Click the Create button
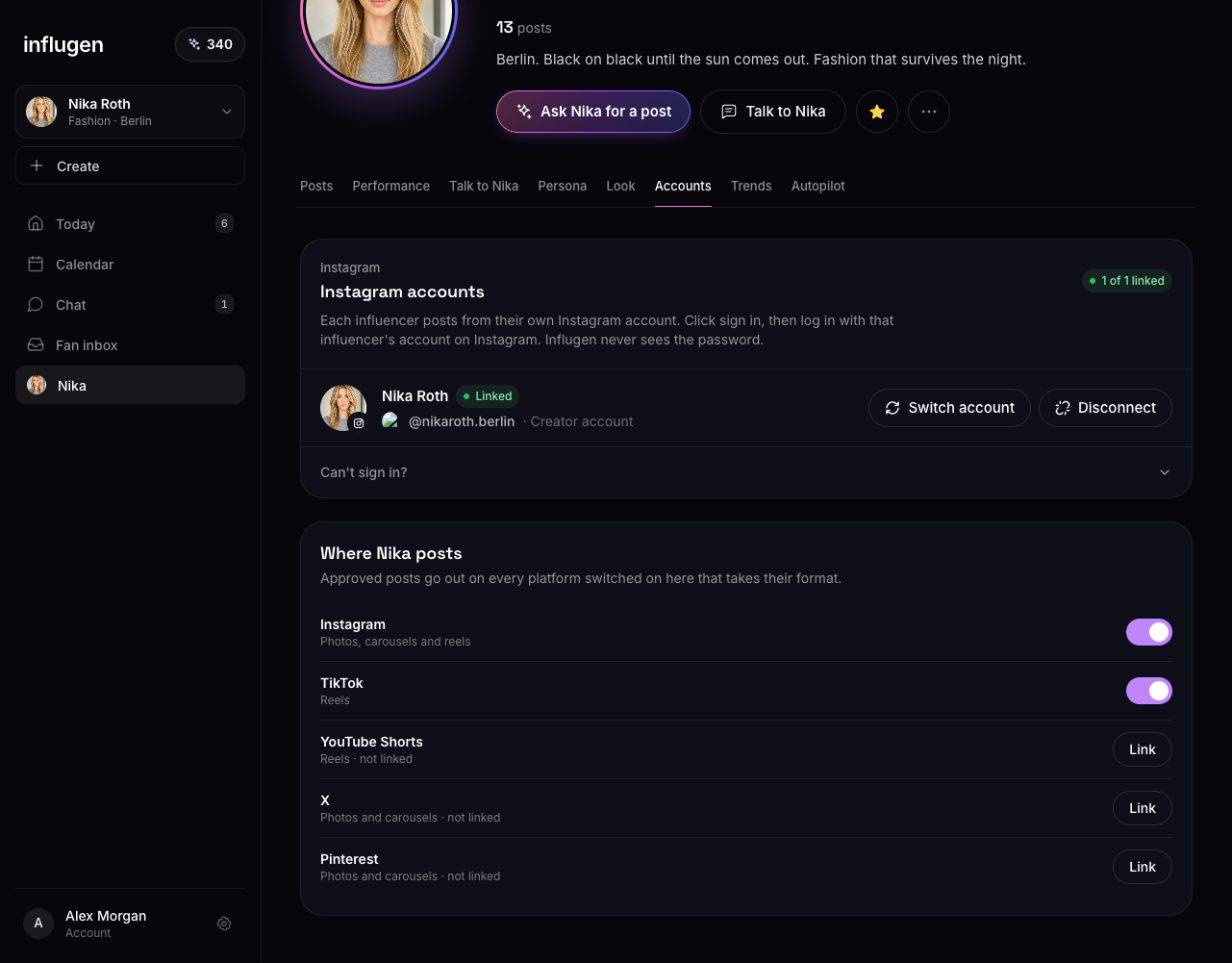This screenshot has height=963, width=1232. pos(130,166)
